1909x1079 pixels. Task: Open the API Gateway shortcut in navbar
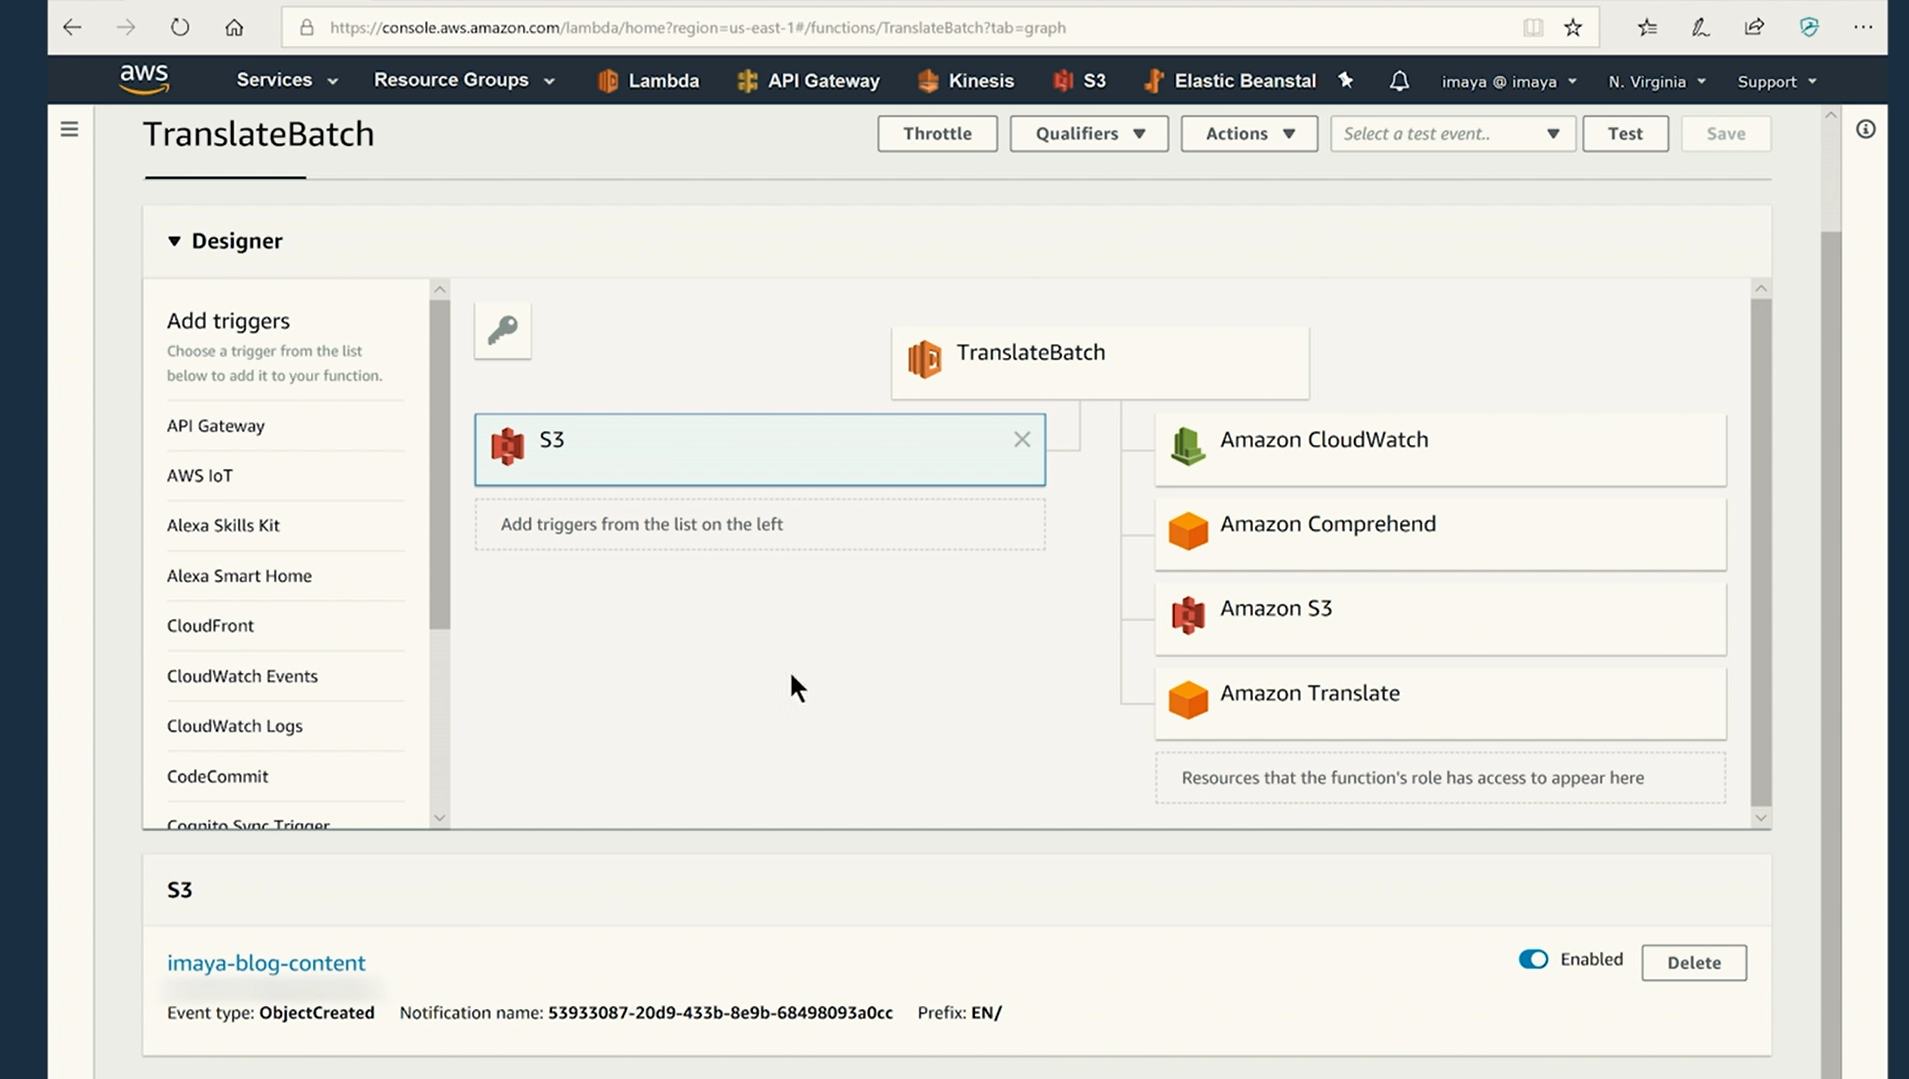tap(808, 81)
